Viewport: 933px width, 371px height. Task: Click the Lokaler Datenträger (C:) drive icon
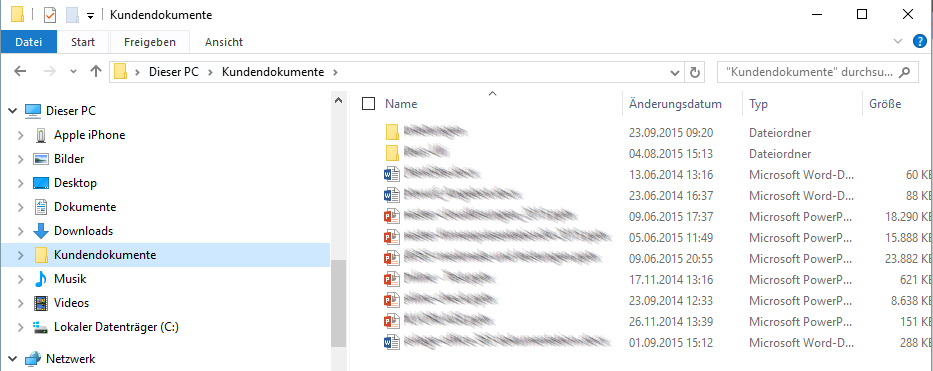tap(40, 326)
